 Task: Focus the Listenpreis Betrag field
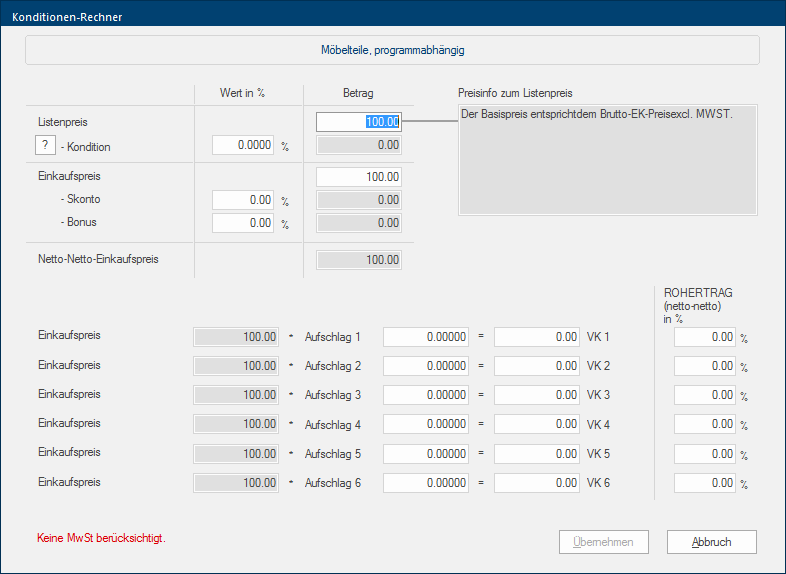(x=359, y=122)
